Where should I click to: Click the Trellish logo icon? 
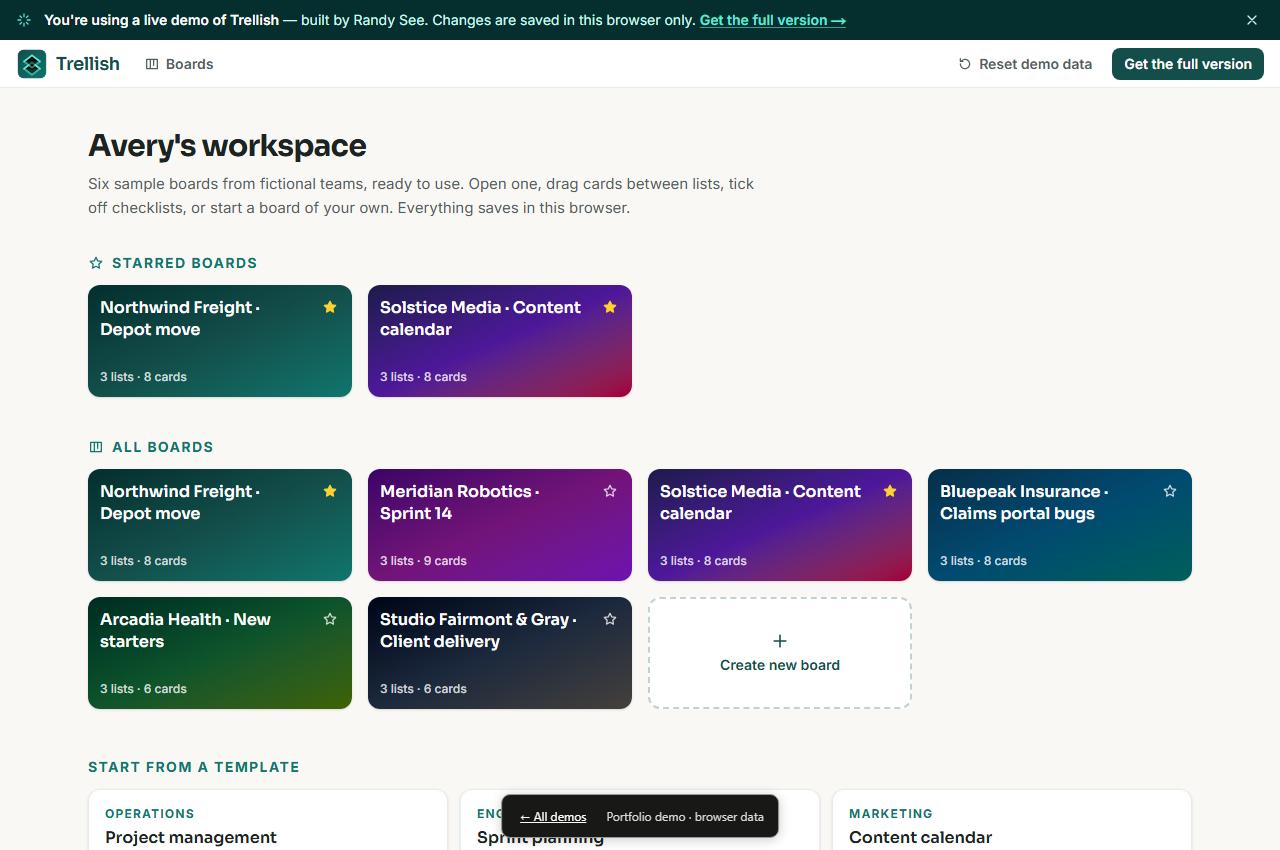tap(32, 64)
